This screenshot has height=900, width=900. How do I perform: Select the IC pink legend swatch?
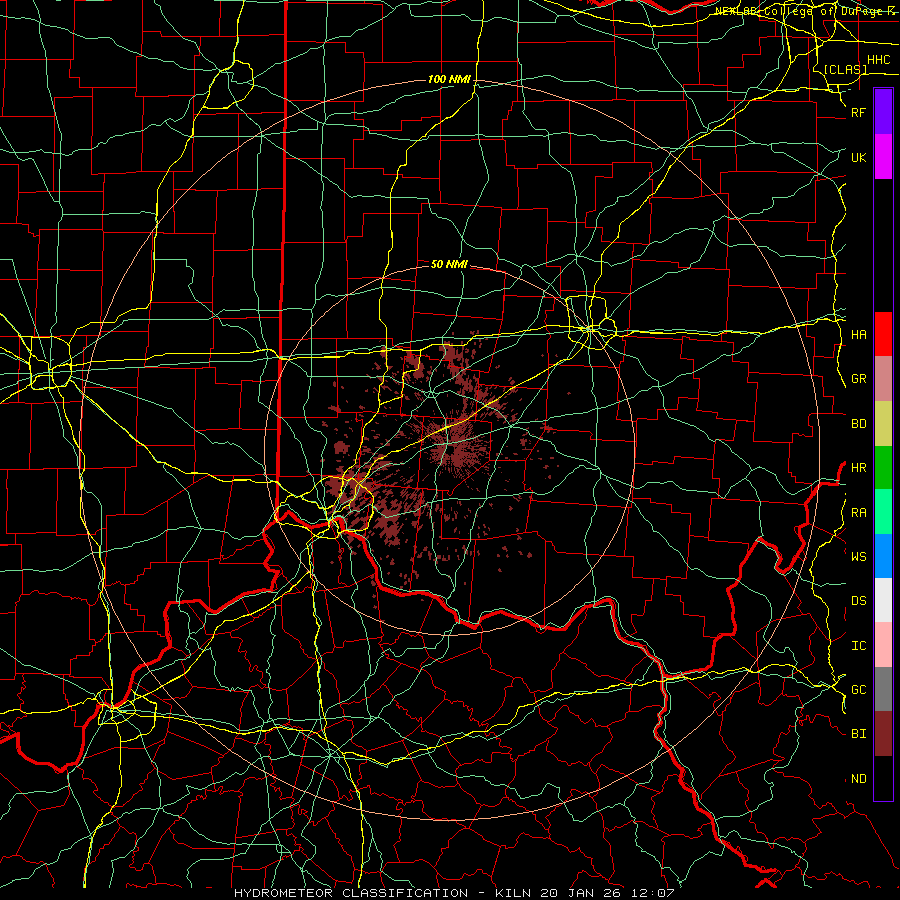[883, 645]
